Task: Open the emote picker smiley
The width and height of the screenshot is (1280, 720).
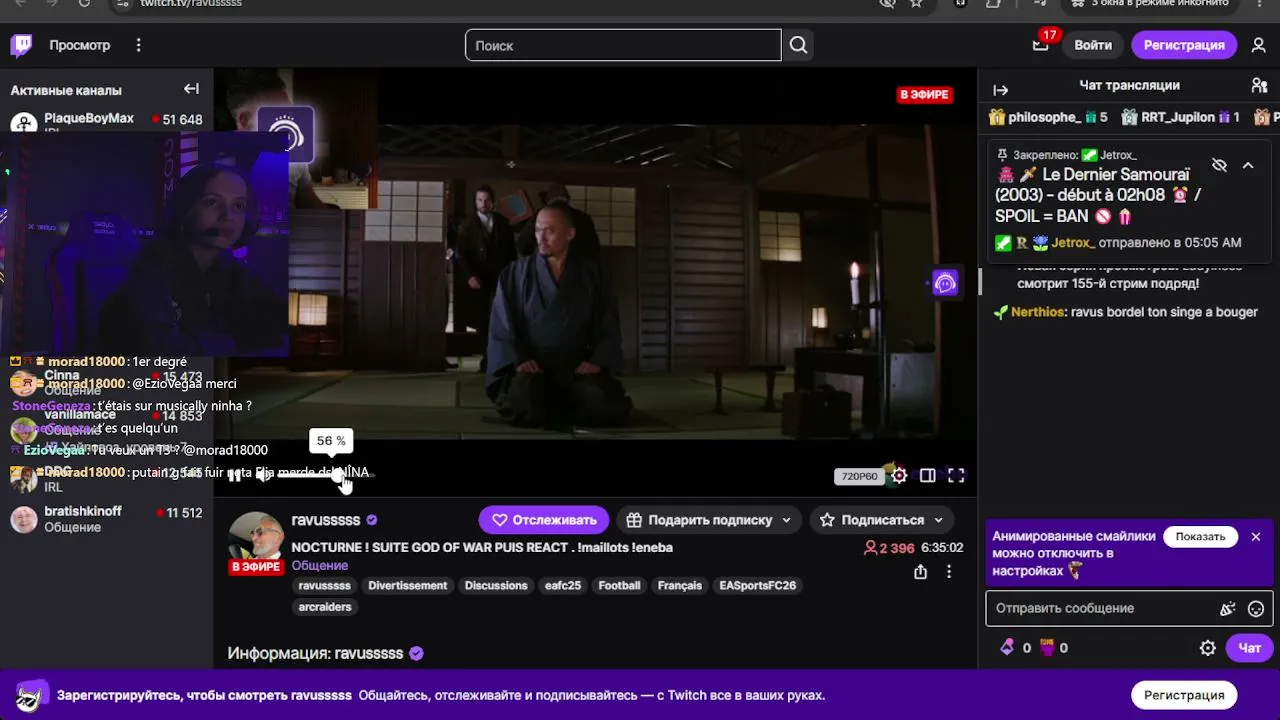Action: coord(1256,608)
